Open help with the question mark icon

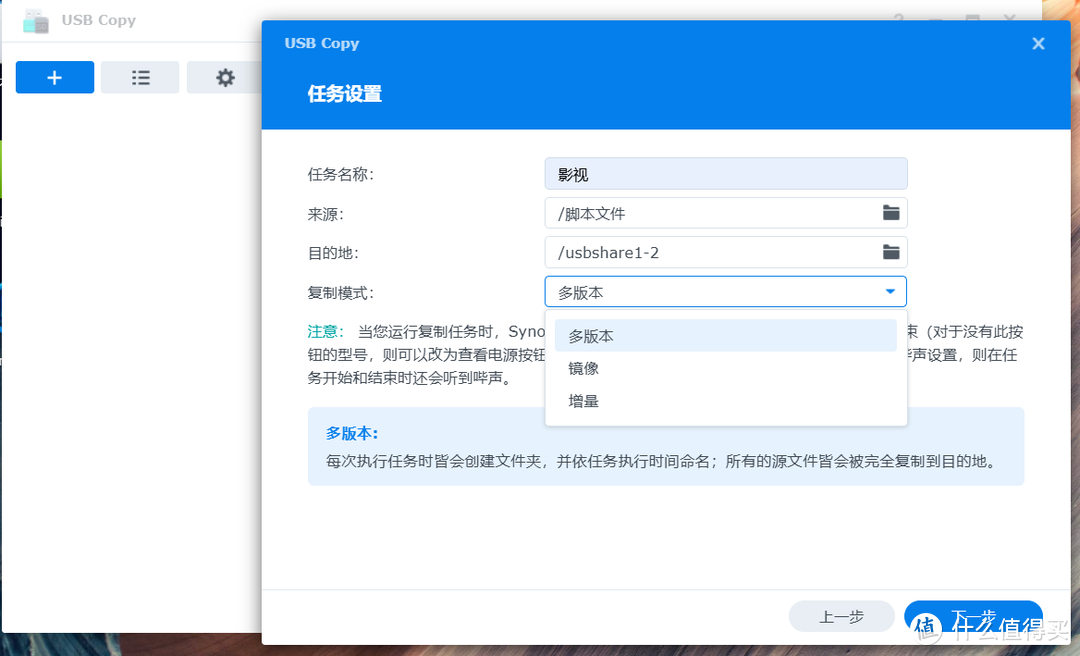click(898, 18)
